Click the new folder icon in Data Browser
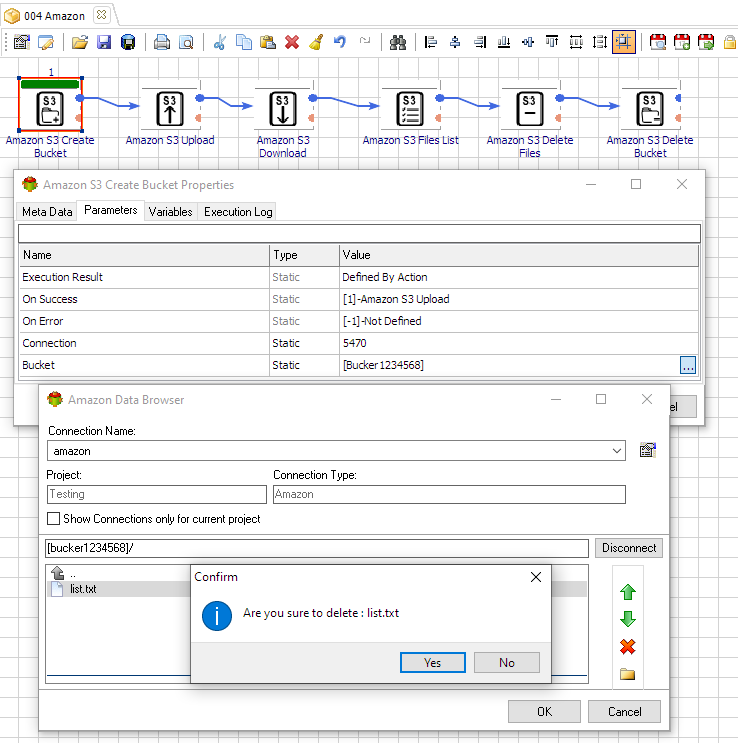This screenshot has height=743, width=738. 628,673
